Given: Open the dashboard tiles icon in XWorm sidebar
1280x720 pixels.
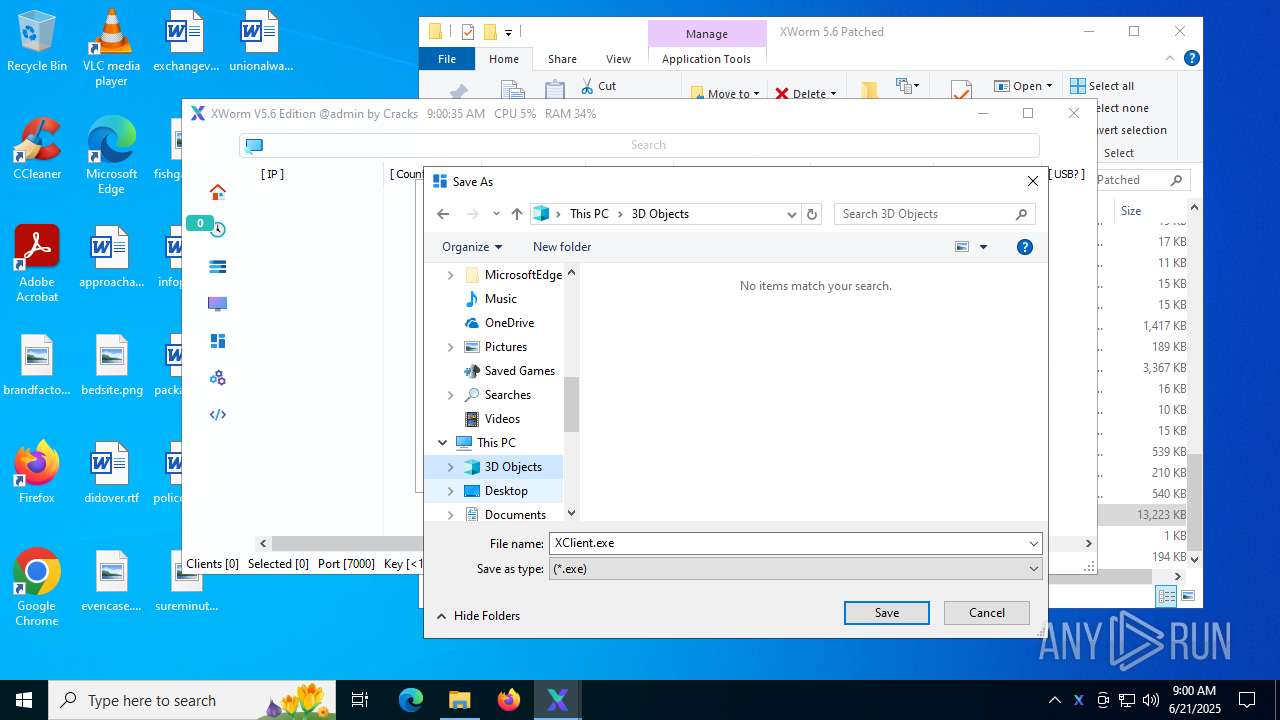Looking at the screenshot, I should point(217,341).
